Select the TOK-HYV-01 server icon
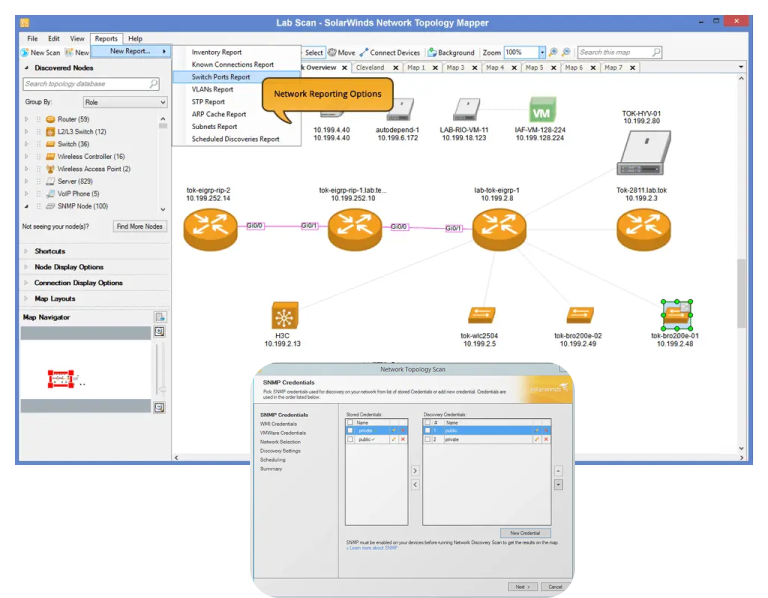The image size is (768, 598). 643,153
